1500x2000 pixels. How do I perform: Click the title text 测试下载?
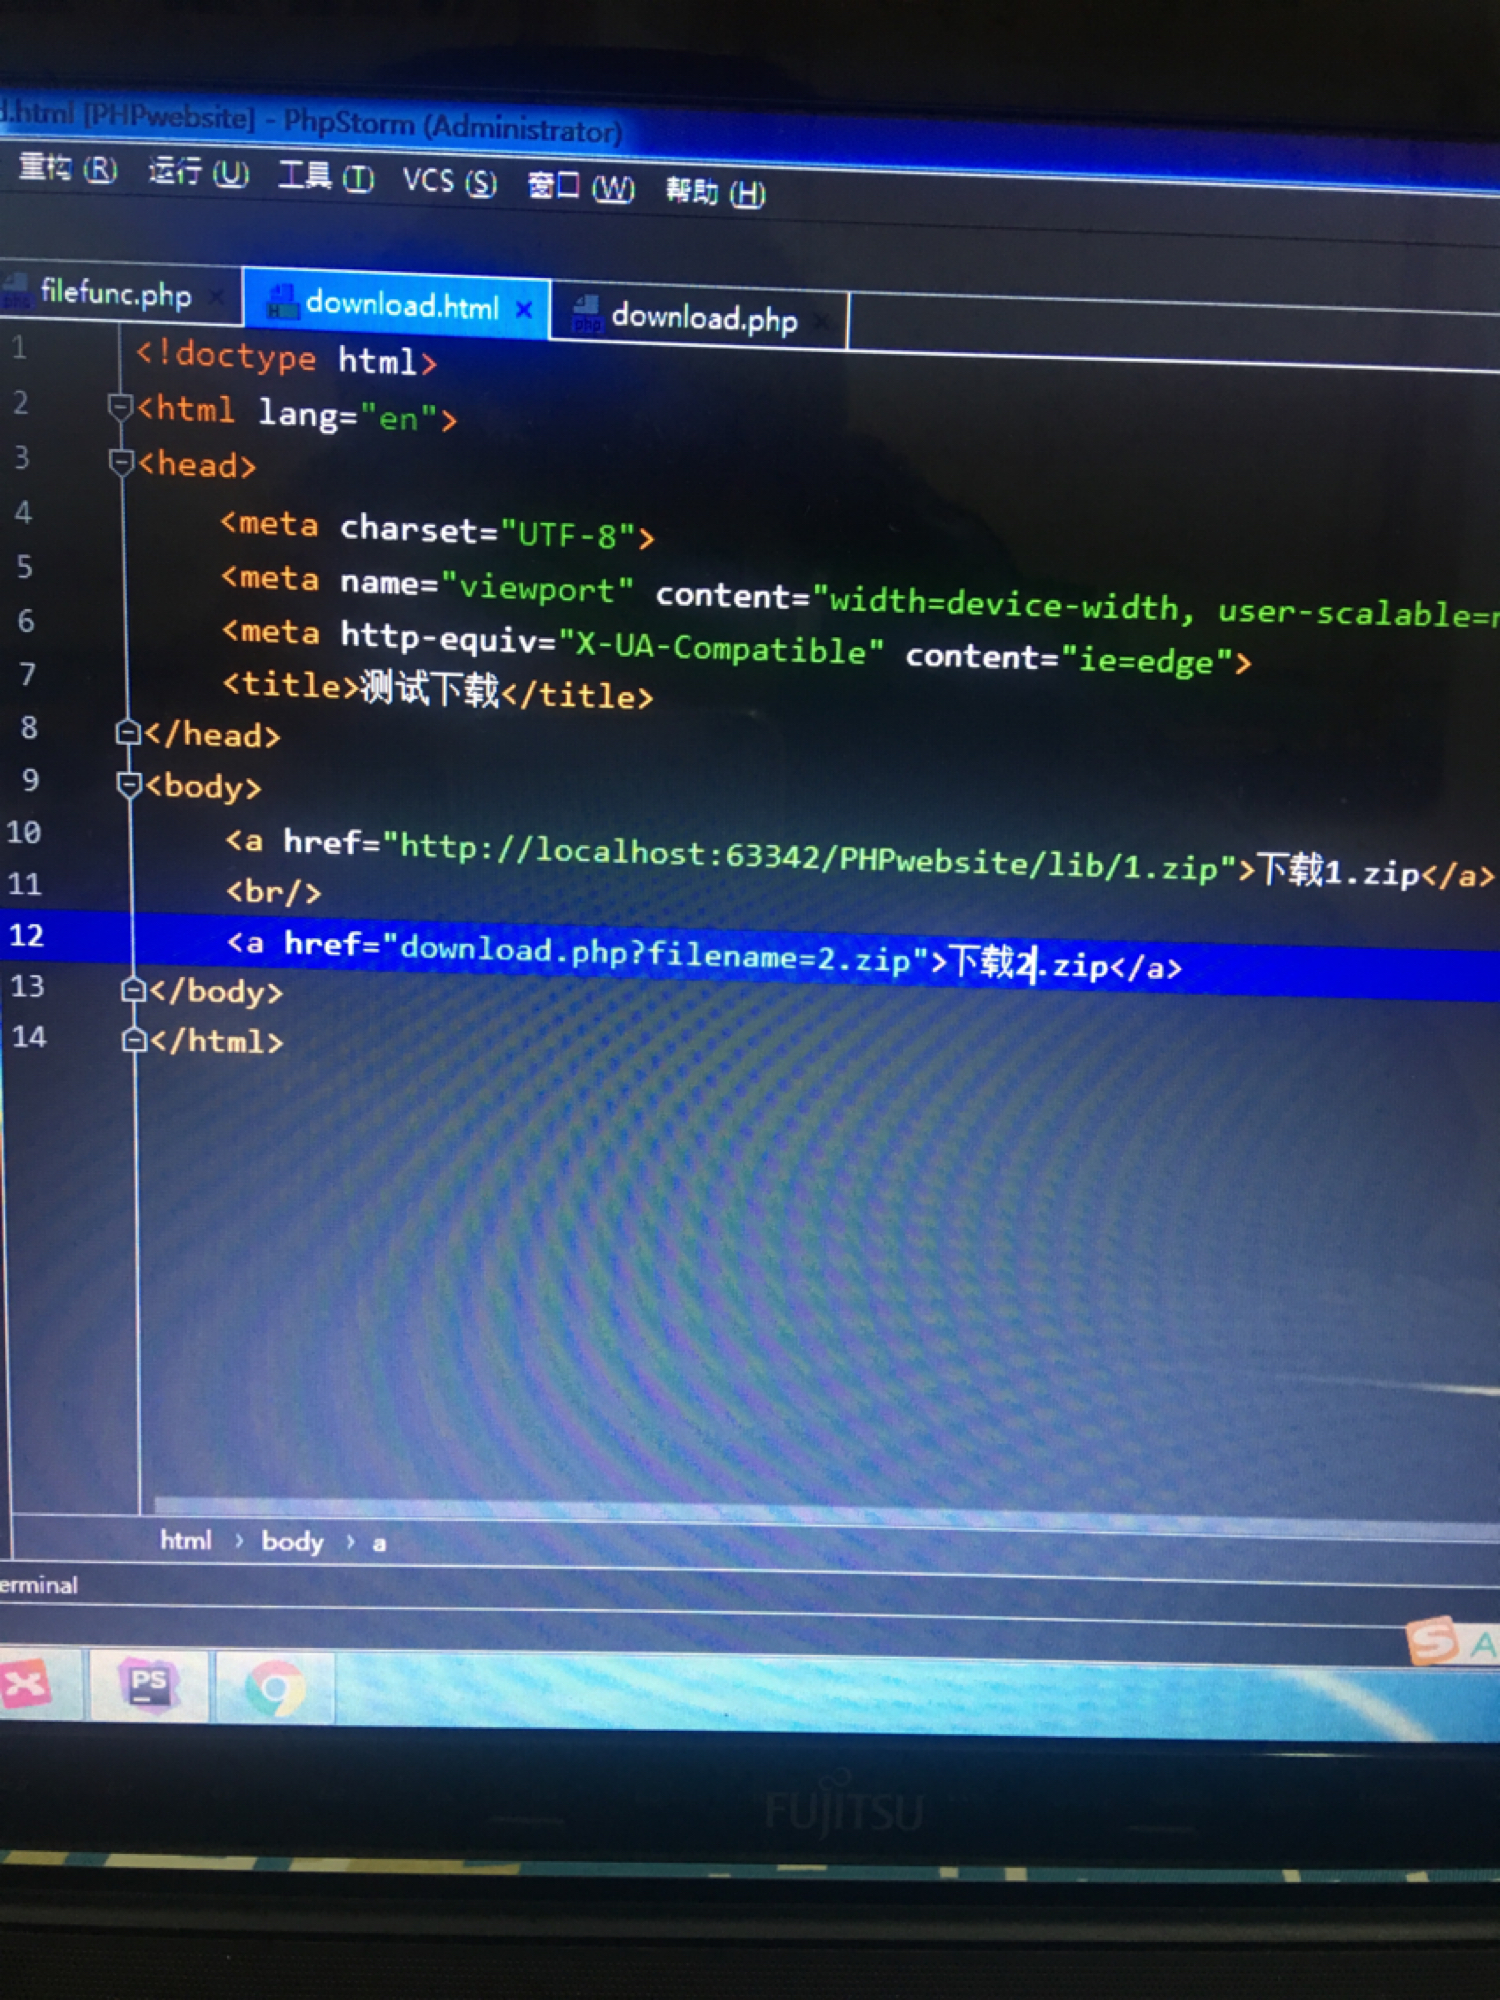429,688
